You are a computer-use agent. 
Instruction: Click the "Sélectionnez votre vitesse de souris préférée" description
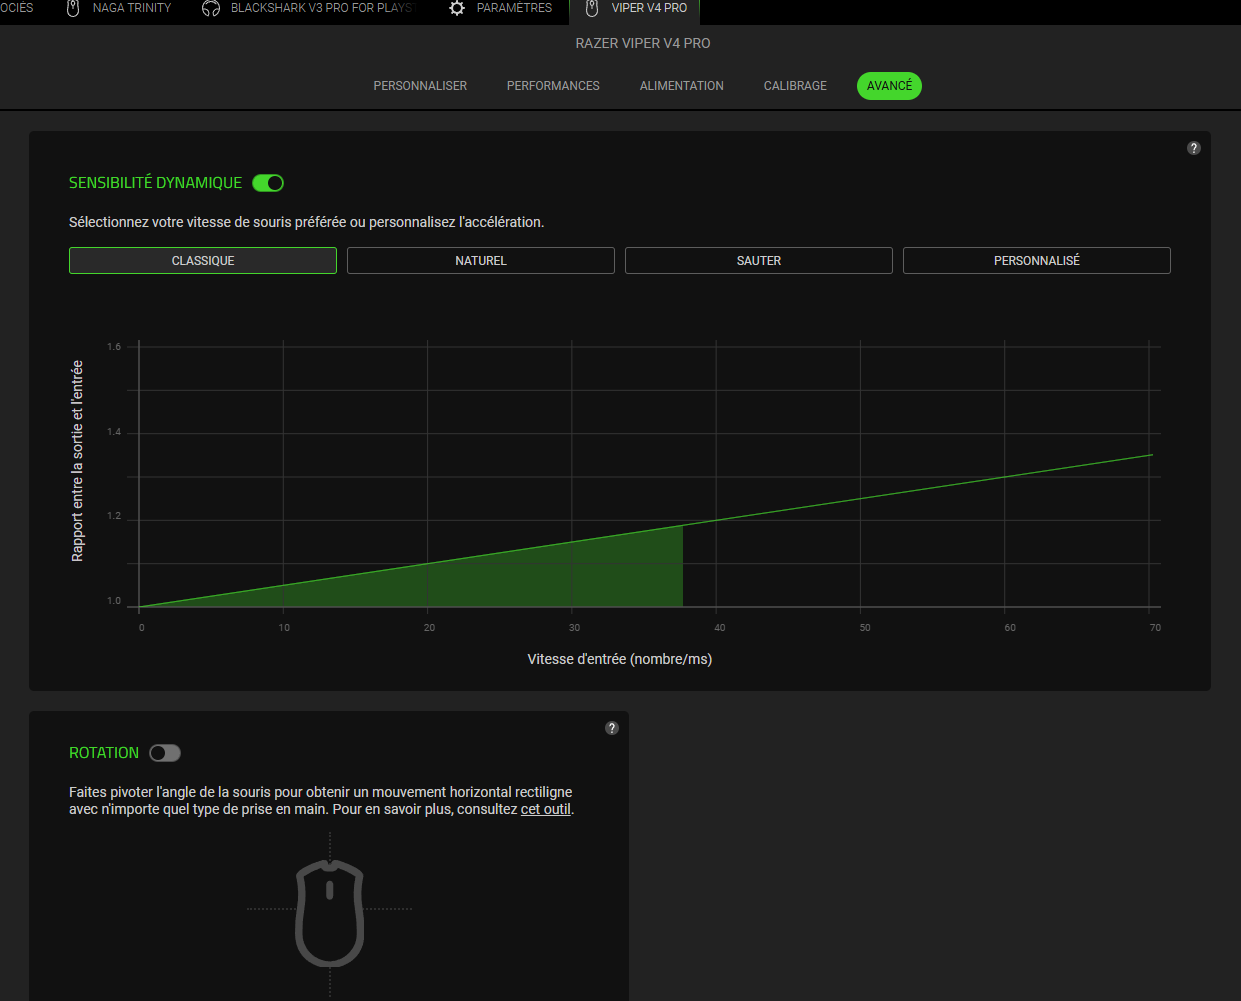tap(307, 222)
